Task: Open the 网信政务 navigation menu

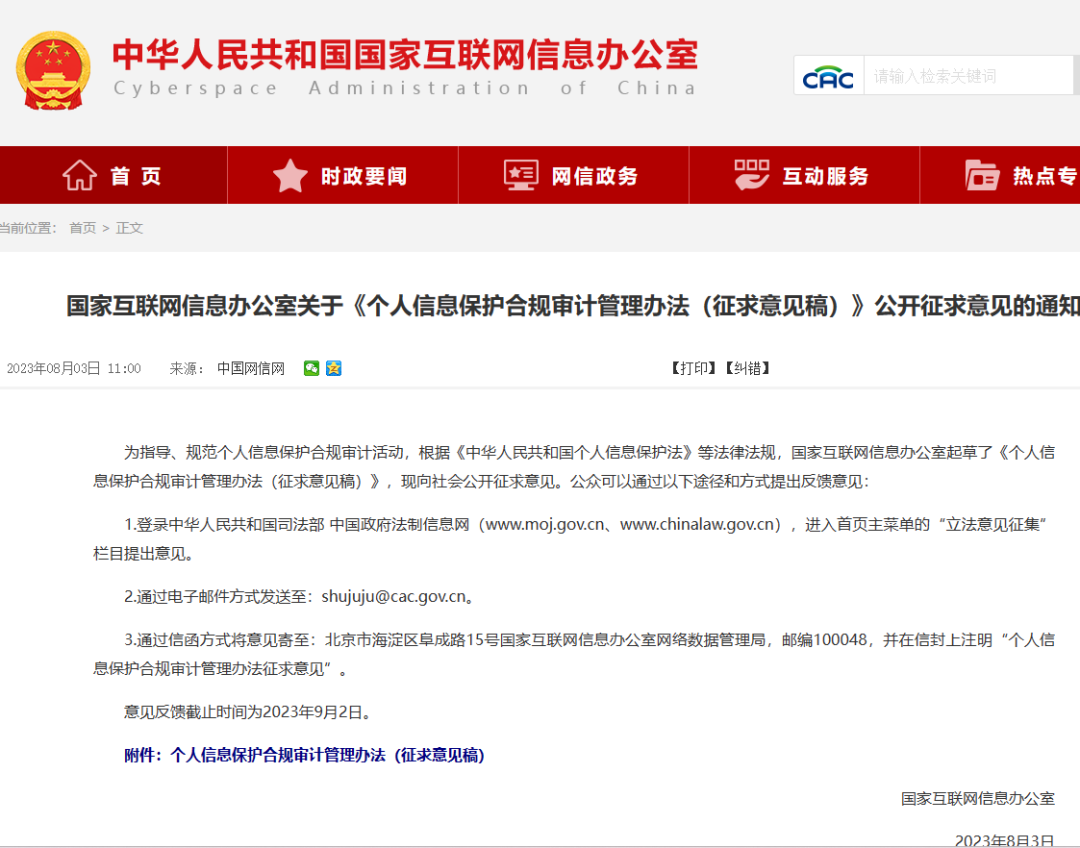Action: click(594, 177)
